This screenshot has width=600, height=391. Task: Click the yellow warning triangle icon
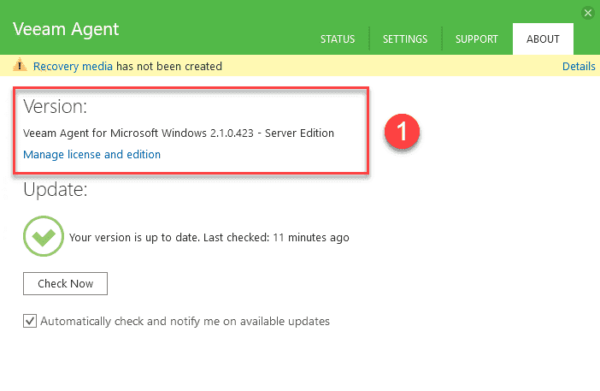pyautogui.click(x=20, y=65)
